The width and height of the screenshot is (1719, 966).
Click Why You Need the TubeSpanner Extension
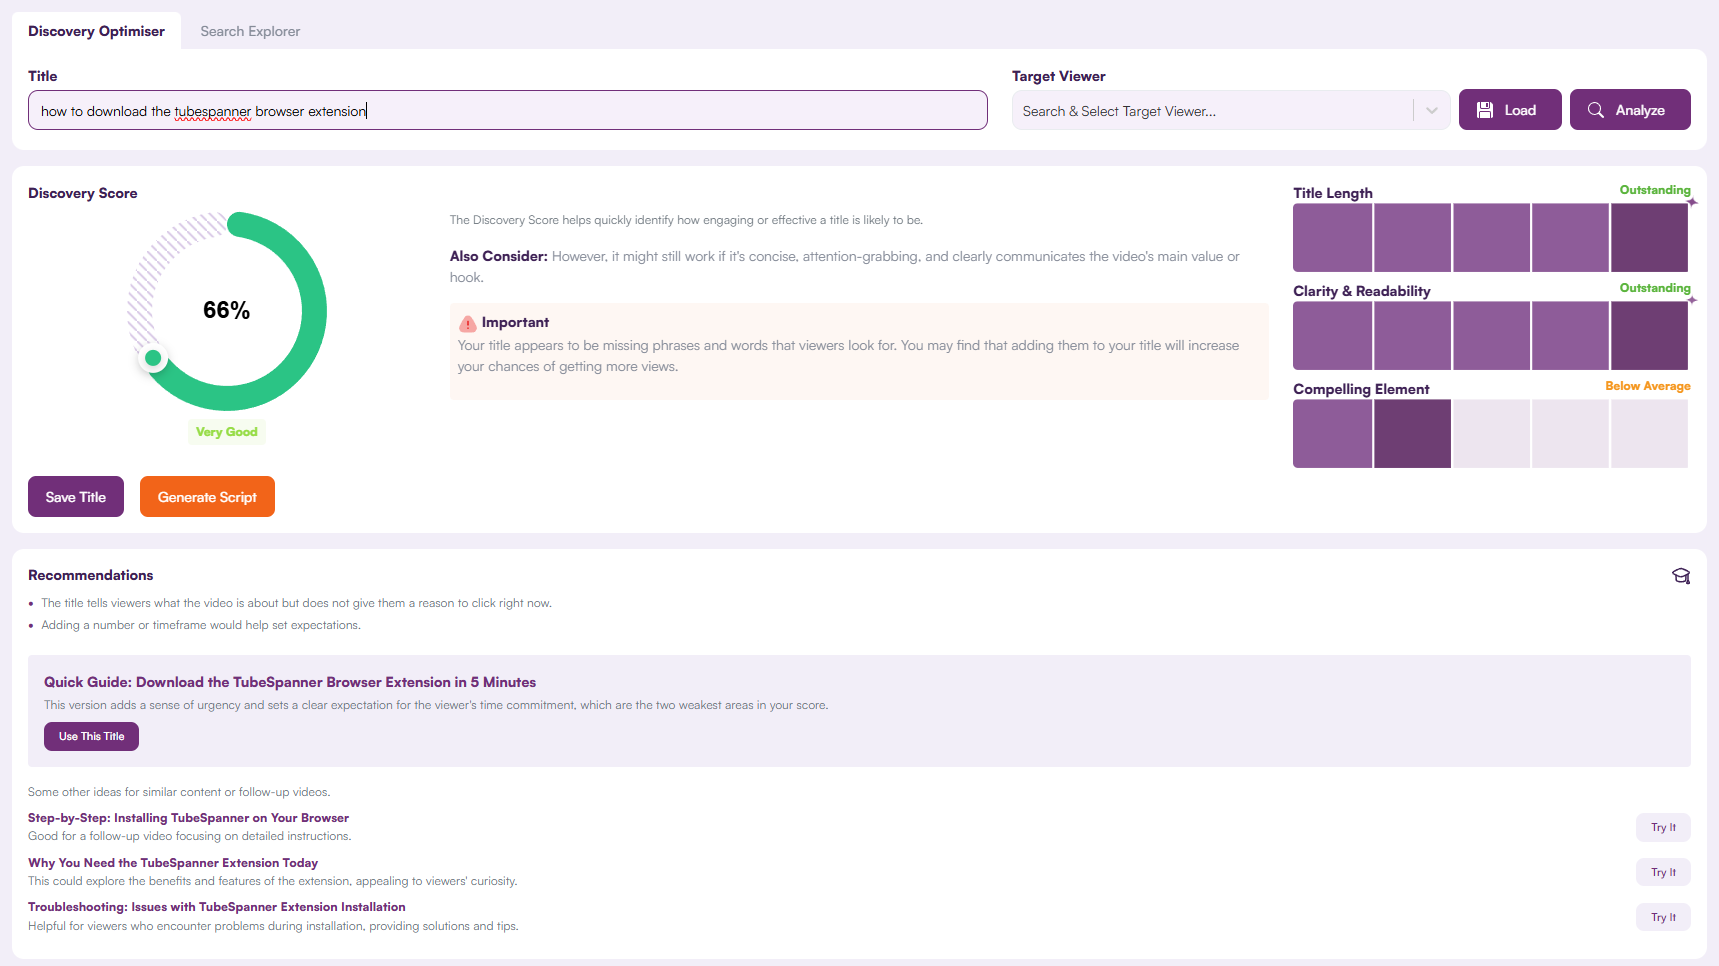[173, 863]
